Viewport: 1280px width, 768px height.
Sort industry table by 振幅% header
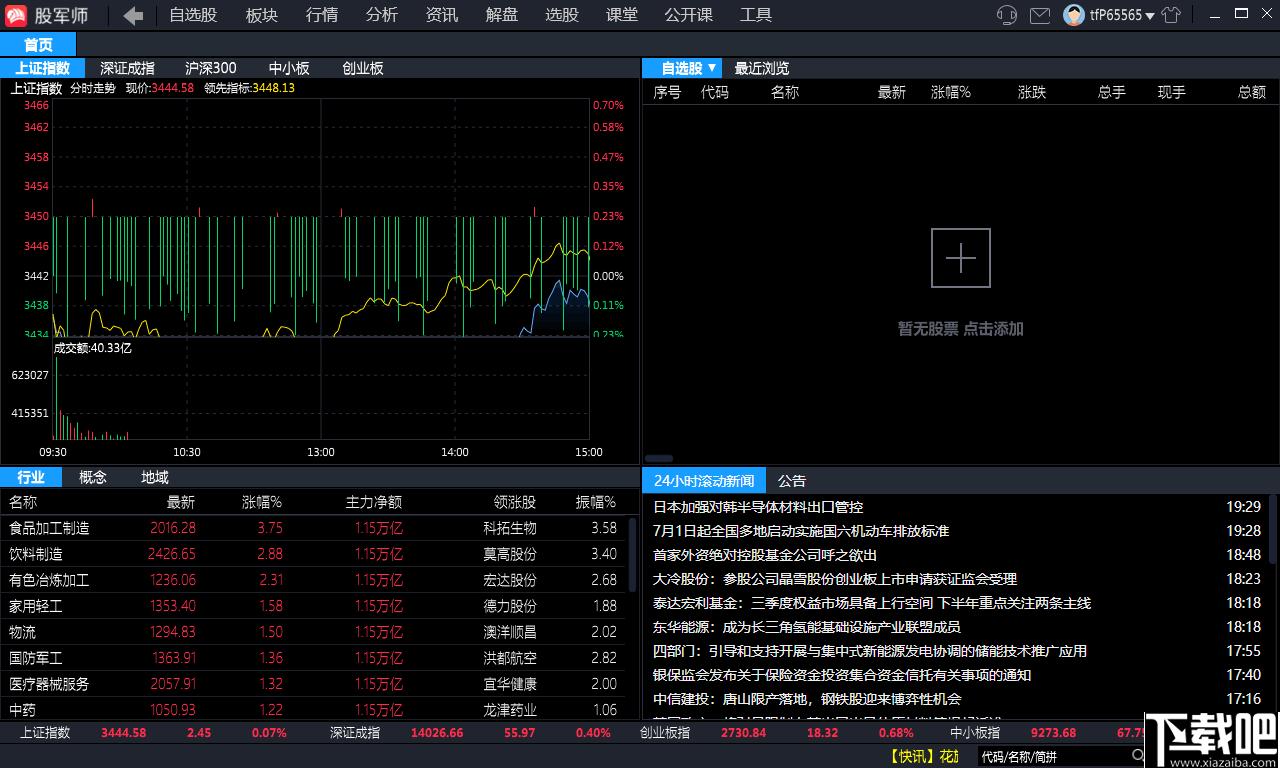(x=596, y=502)
